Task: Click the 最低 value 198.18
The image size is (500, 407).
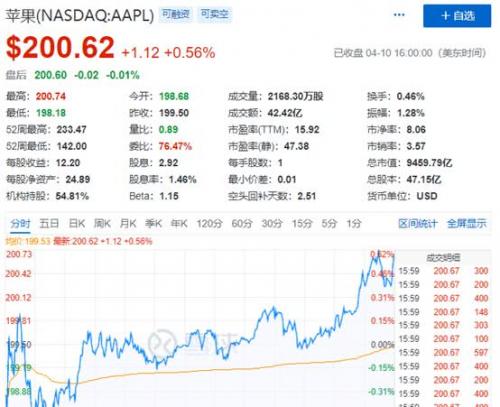Action: coord(51,113)
